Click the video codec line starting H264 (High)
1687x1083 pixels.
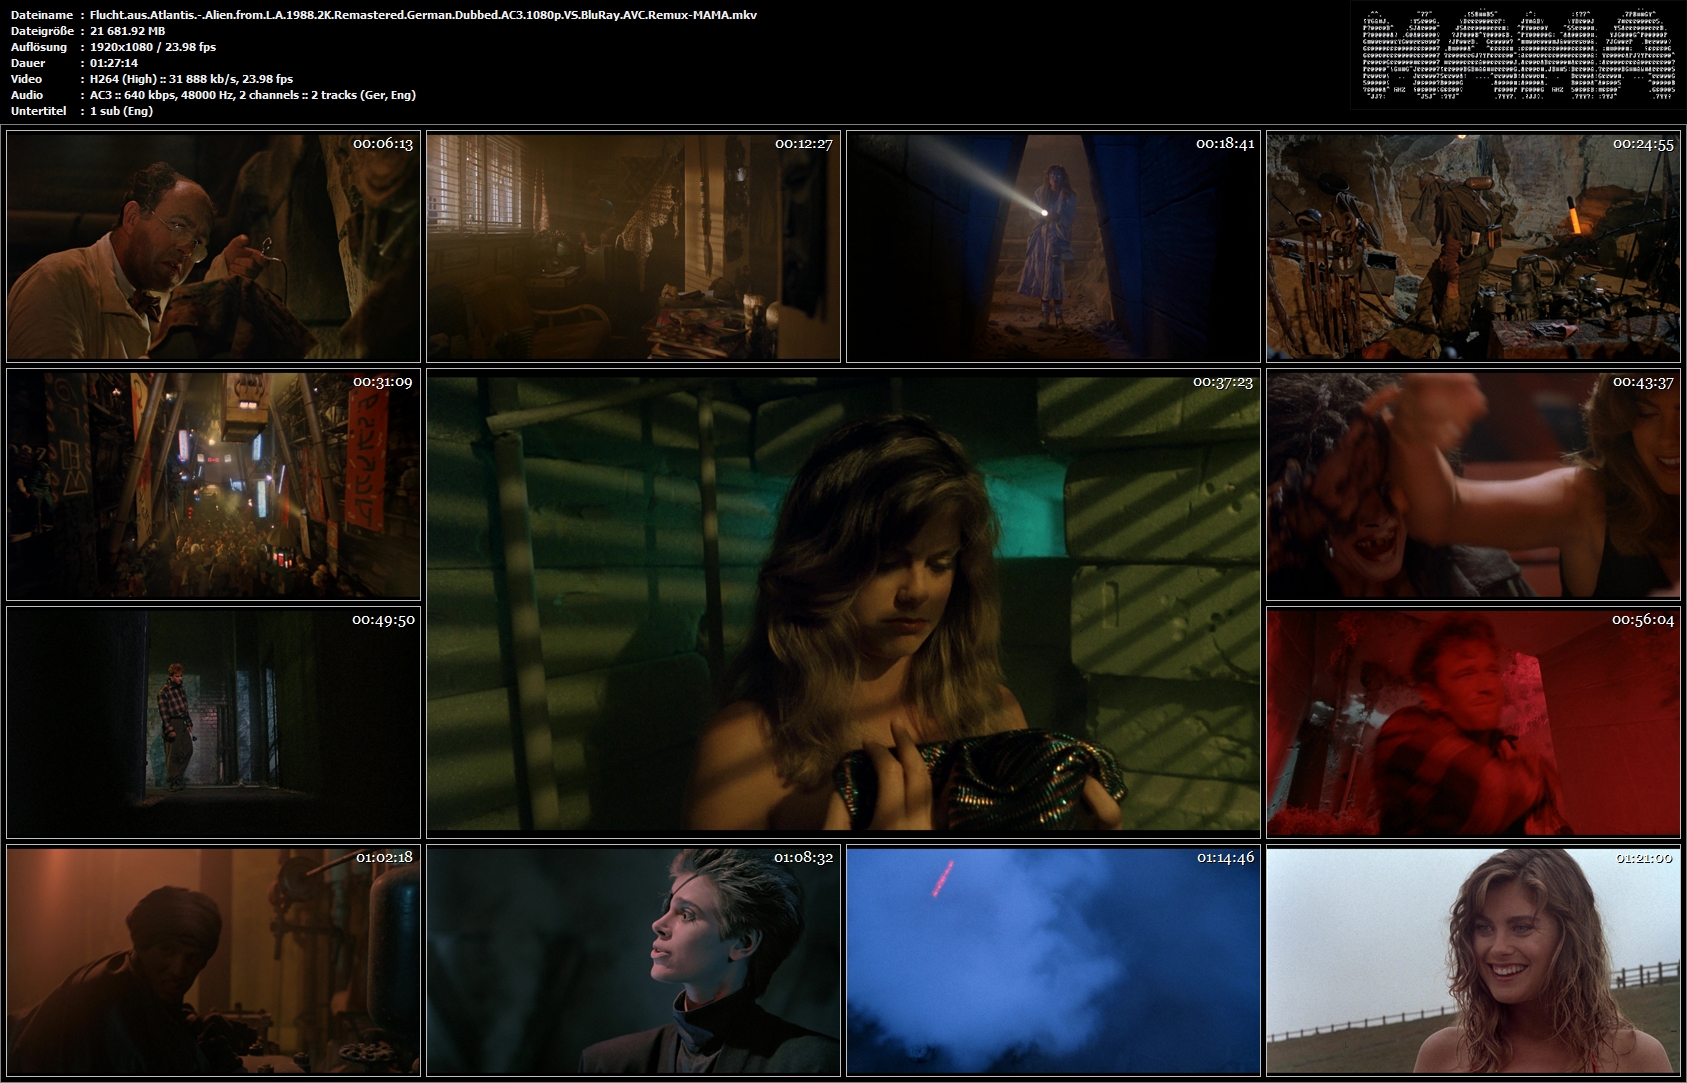tap(191, 79)
